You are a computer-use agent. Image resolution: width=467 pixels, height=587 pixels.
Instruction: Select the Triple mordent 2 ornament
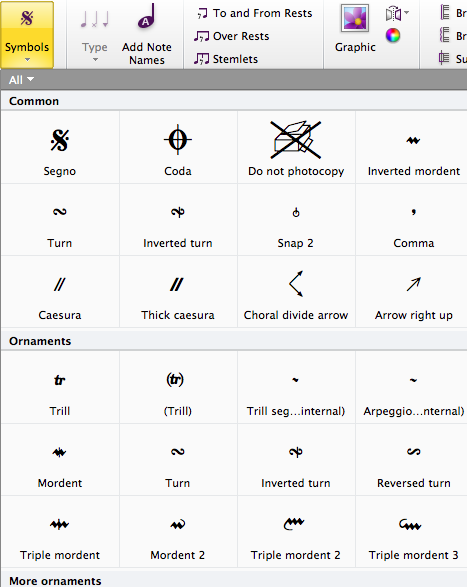tap(296, 532)
